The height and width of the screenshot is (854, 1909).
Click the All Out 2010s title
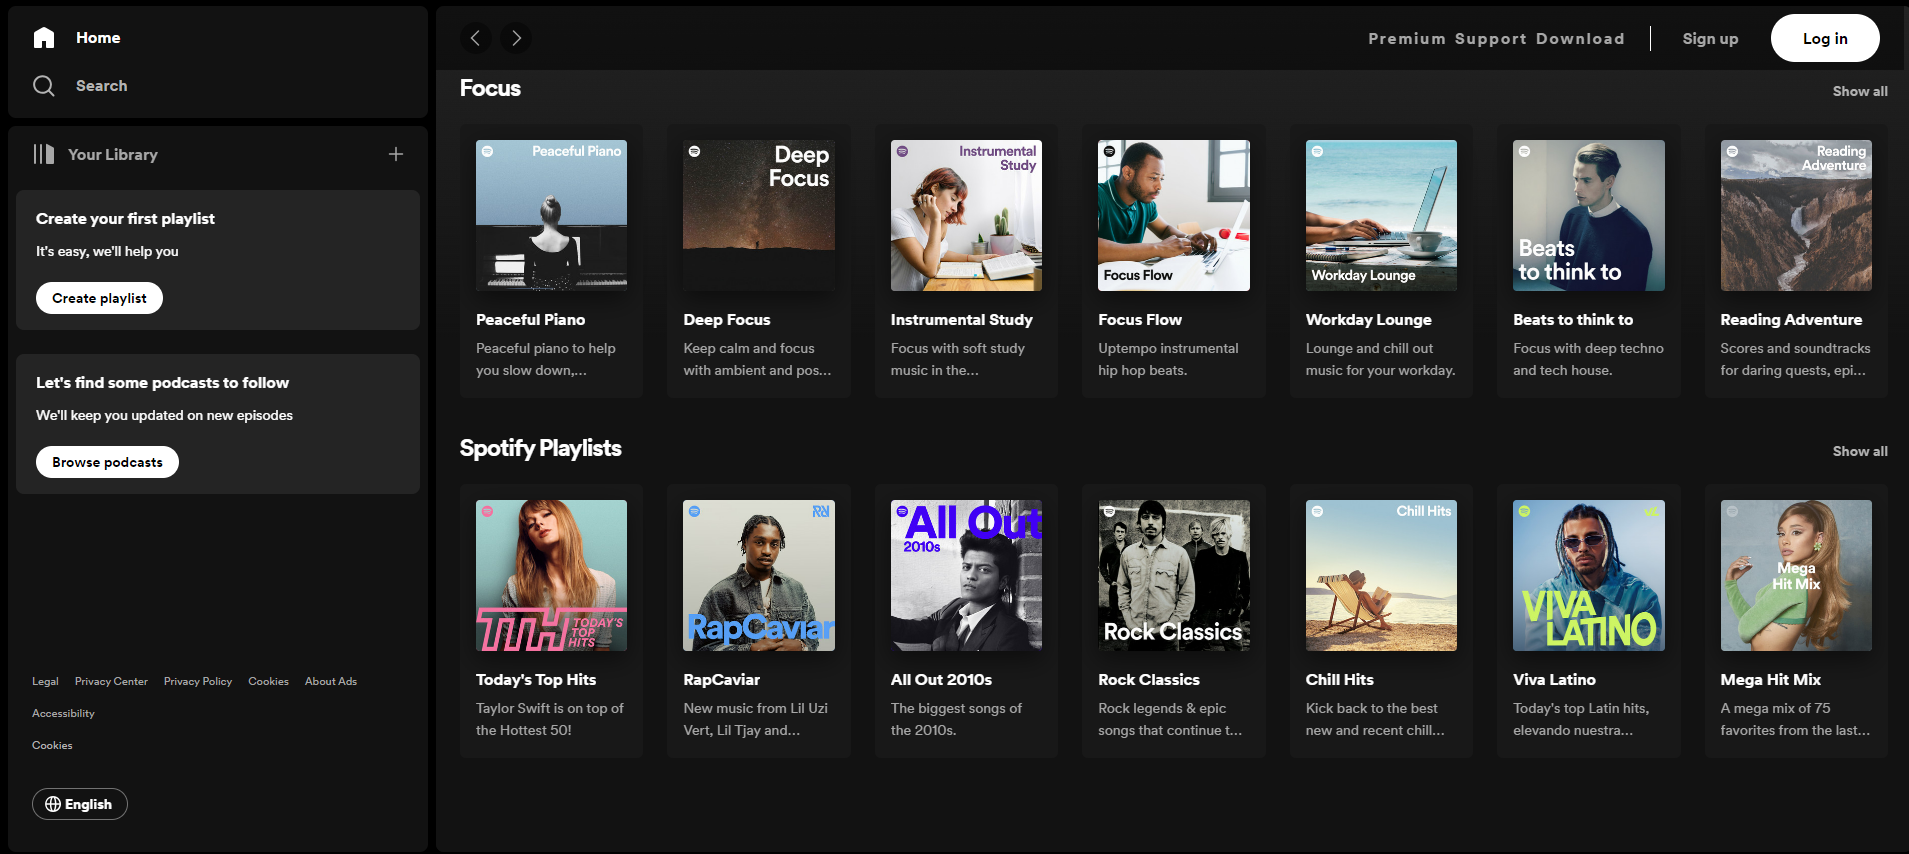[x=941, y=680]
